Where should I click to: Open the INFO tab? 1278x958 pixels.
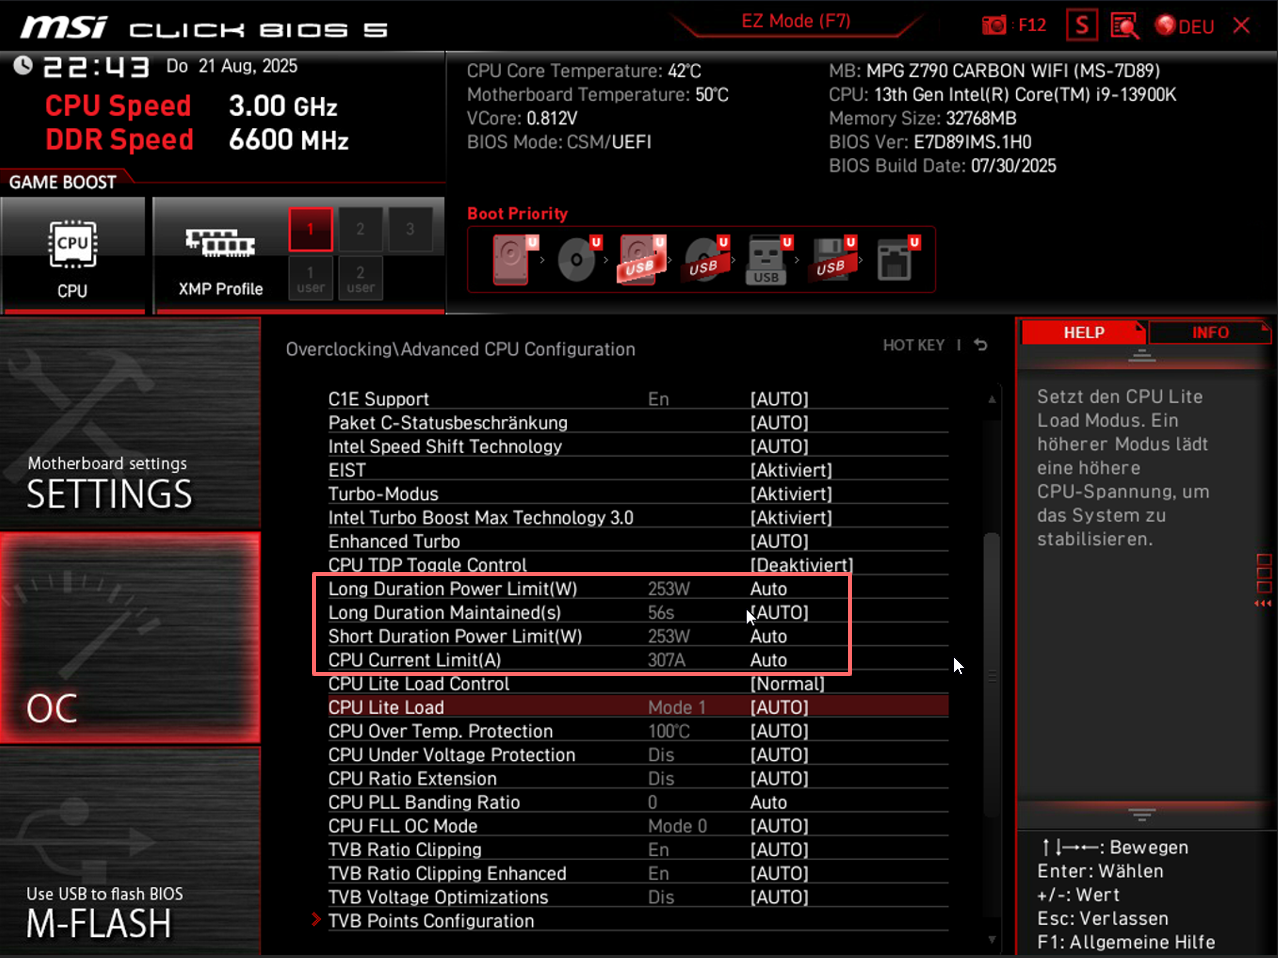1210,333
